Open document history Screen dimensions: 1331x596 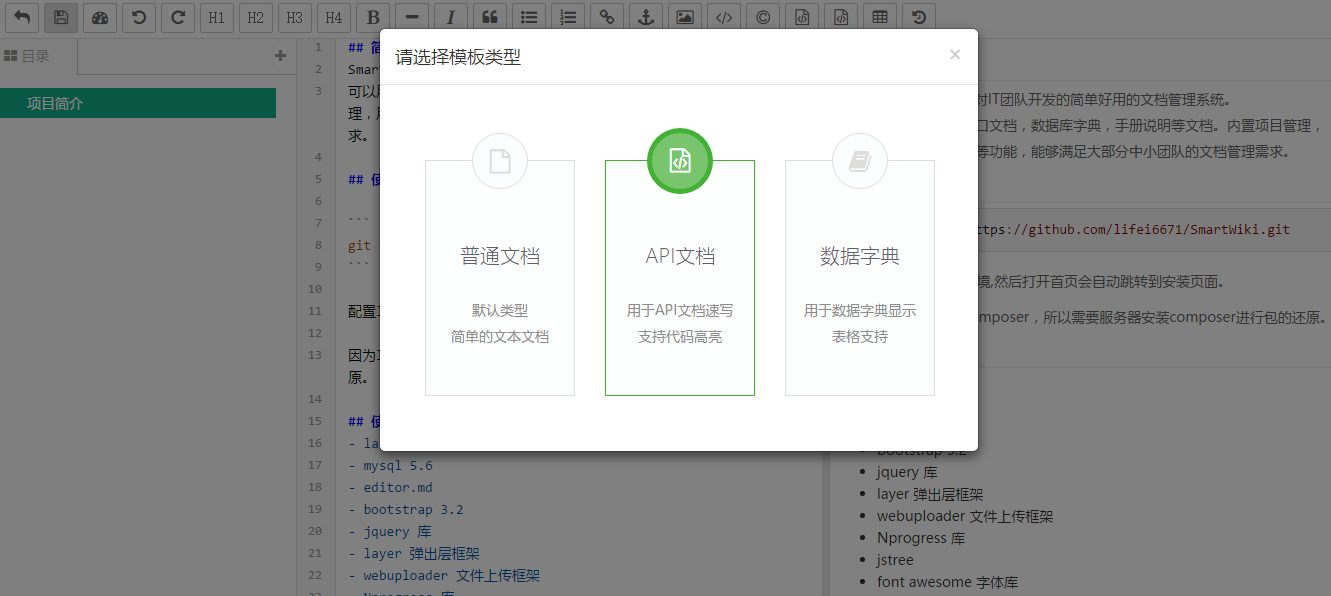[918, 17]
